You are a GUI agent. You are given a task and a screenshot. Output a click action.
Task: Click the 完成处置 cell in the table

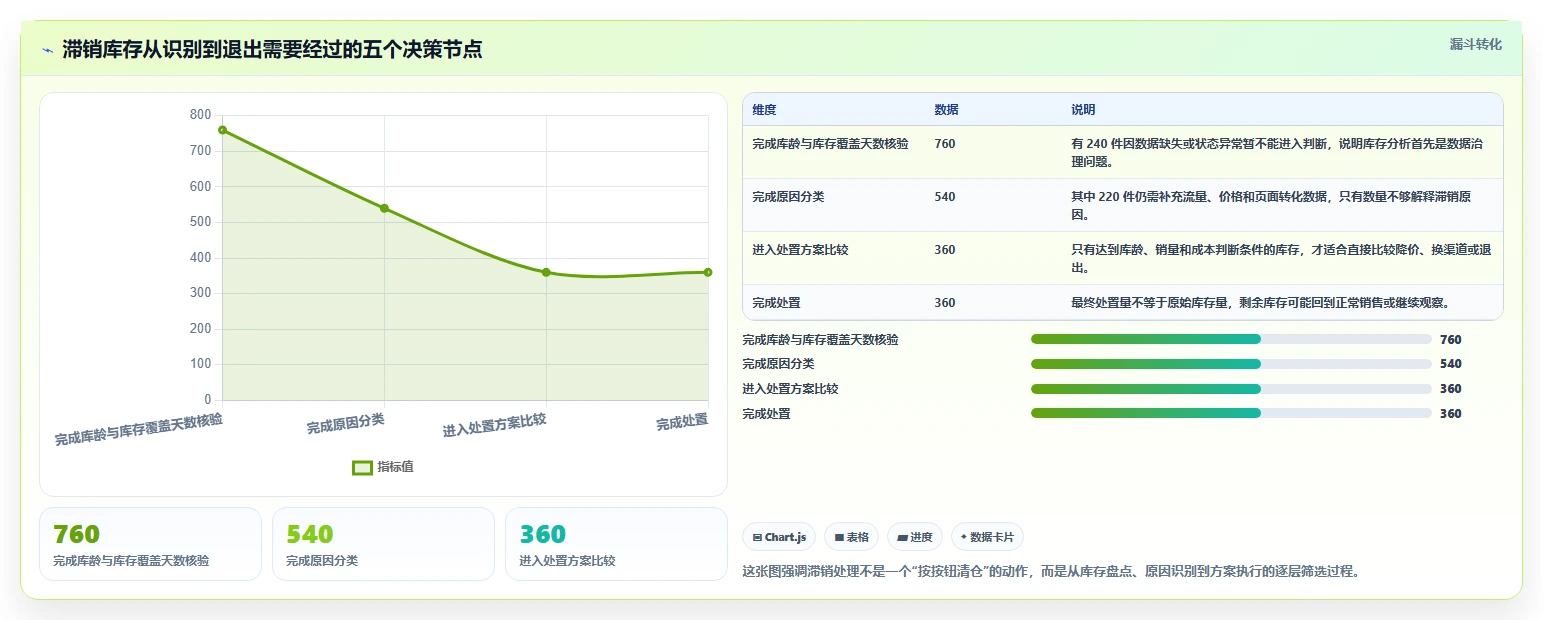tap(776, 303)
